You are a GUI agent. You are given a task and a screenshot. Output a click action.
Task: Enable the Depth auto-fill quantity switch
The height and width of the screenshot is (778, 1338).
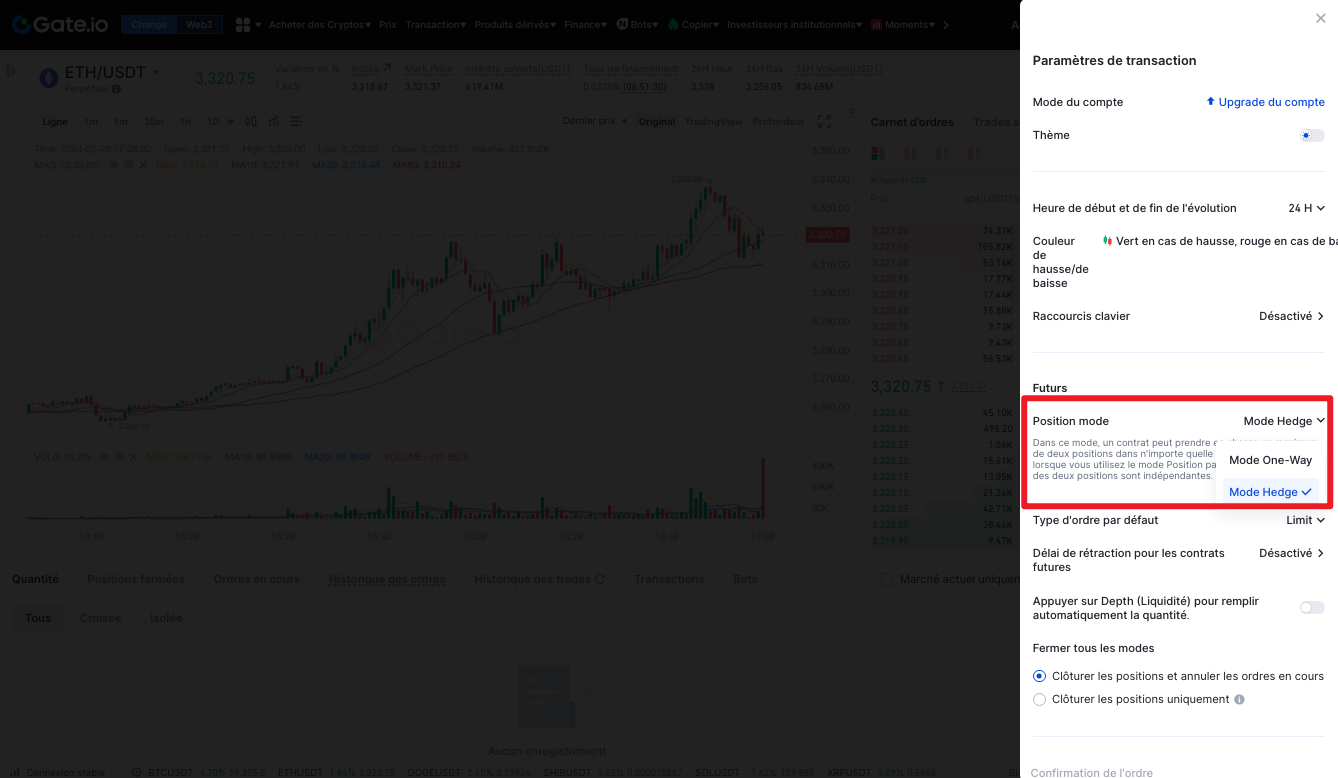point(1311,608)
